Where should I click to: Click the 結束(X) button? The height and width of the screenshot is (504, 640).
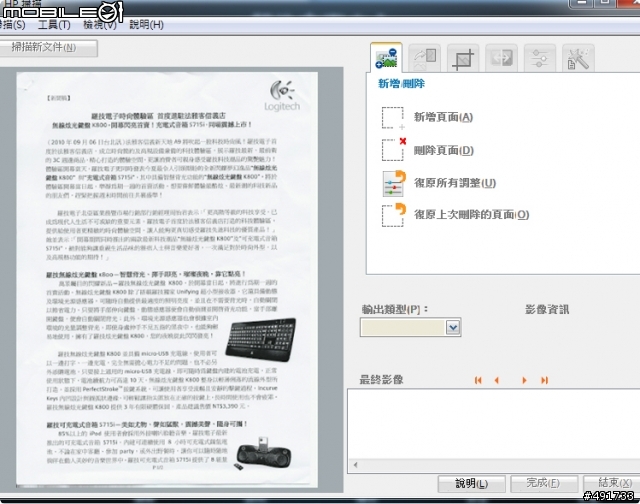click(611, 484)
